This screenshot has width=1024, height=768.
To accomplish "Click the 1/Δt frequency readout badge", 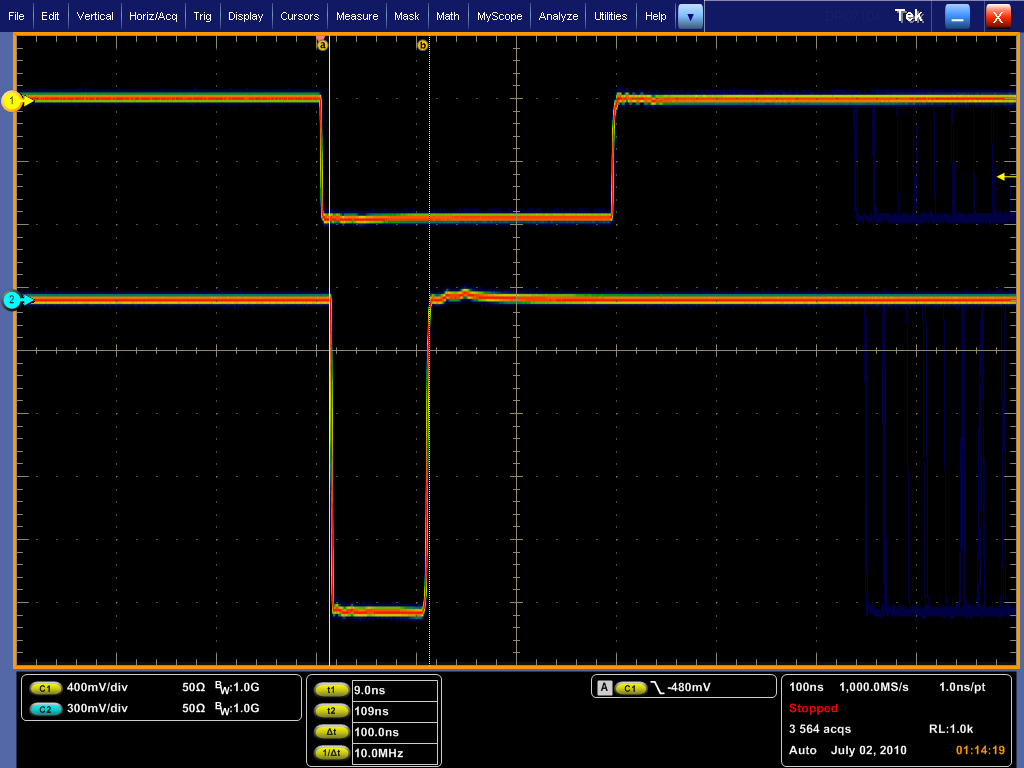I will pyautogui.click(x=331, y=753).
